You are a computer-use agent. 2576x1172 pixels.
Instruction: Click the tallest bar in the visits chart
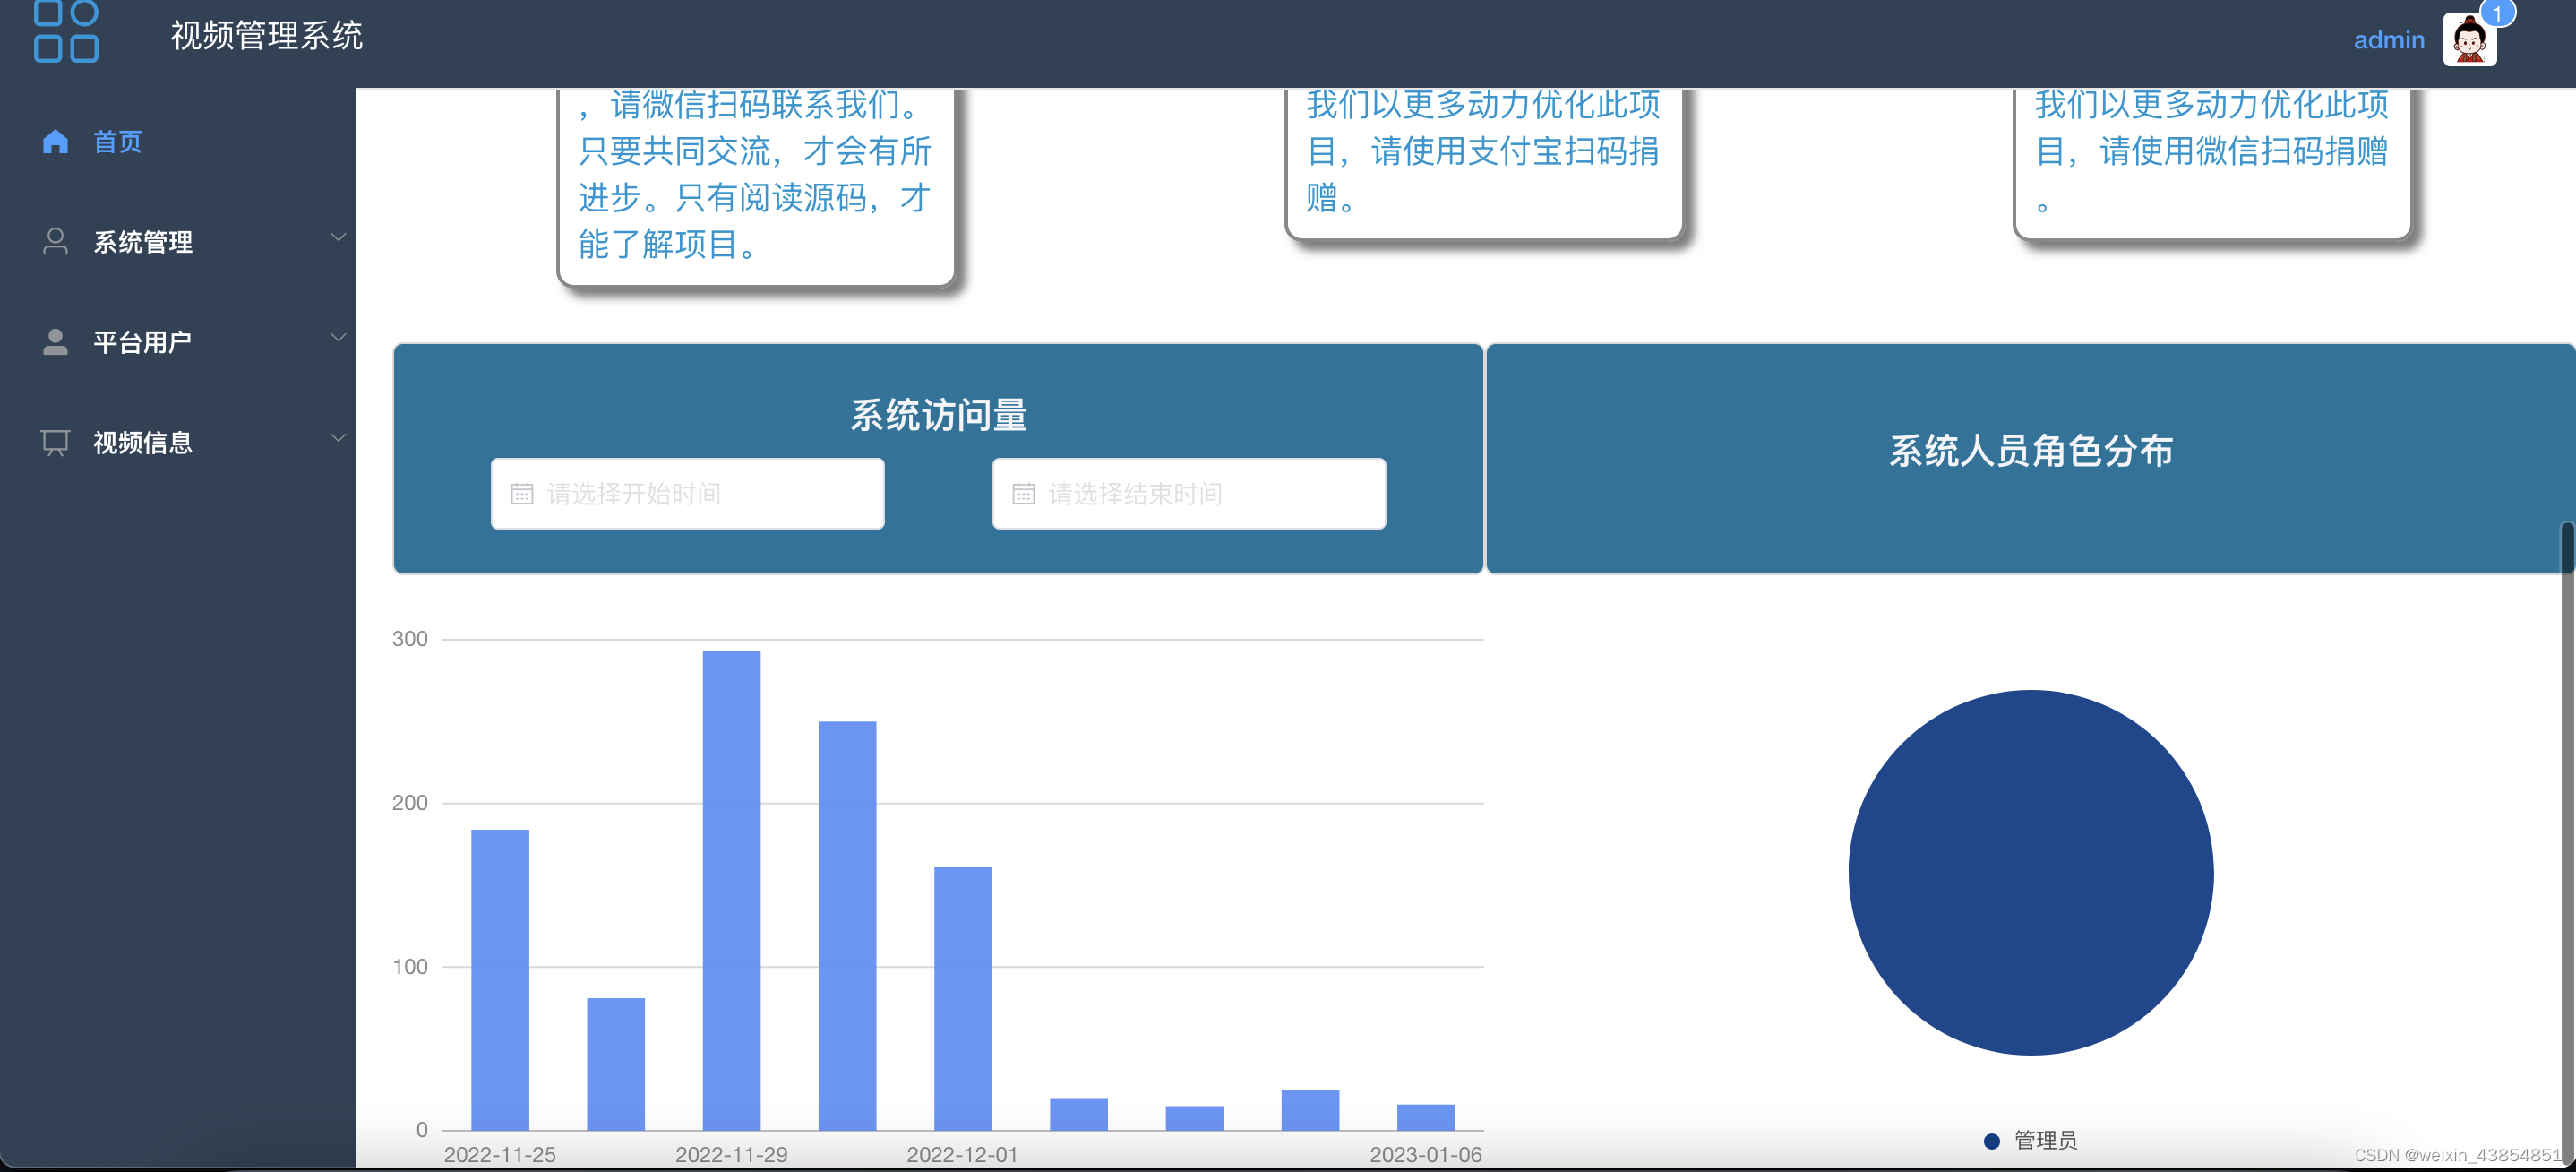click(731, 890)
